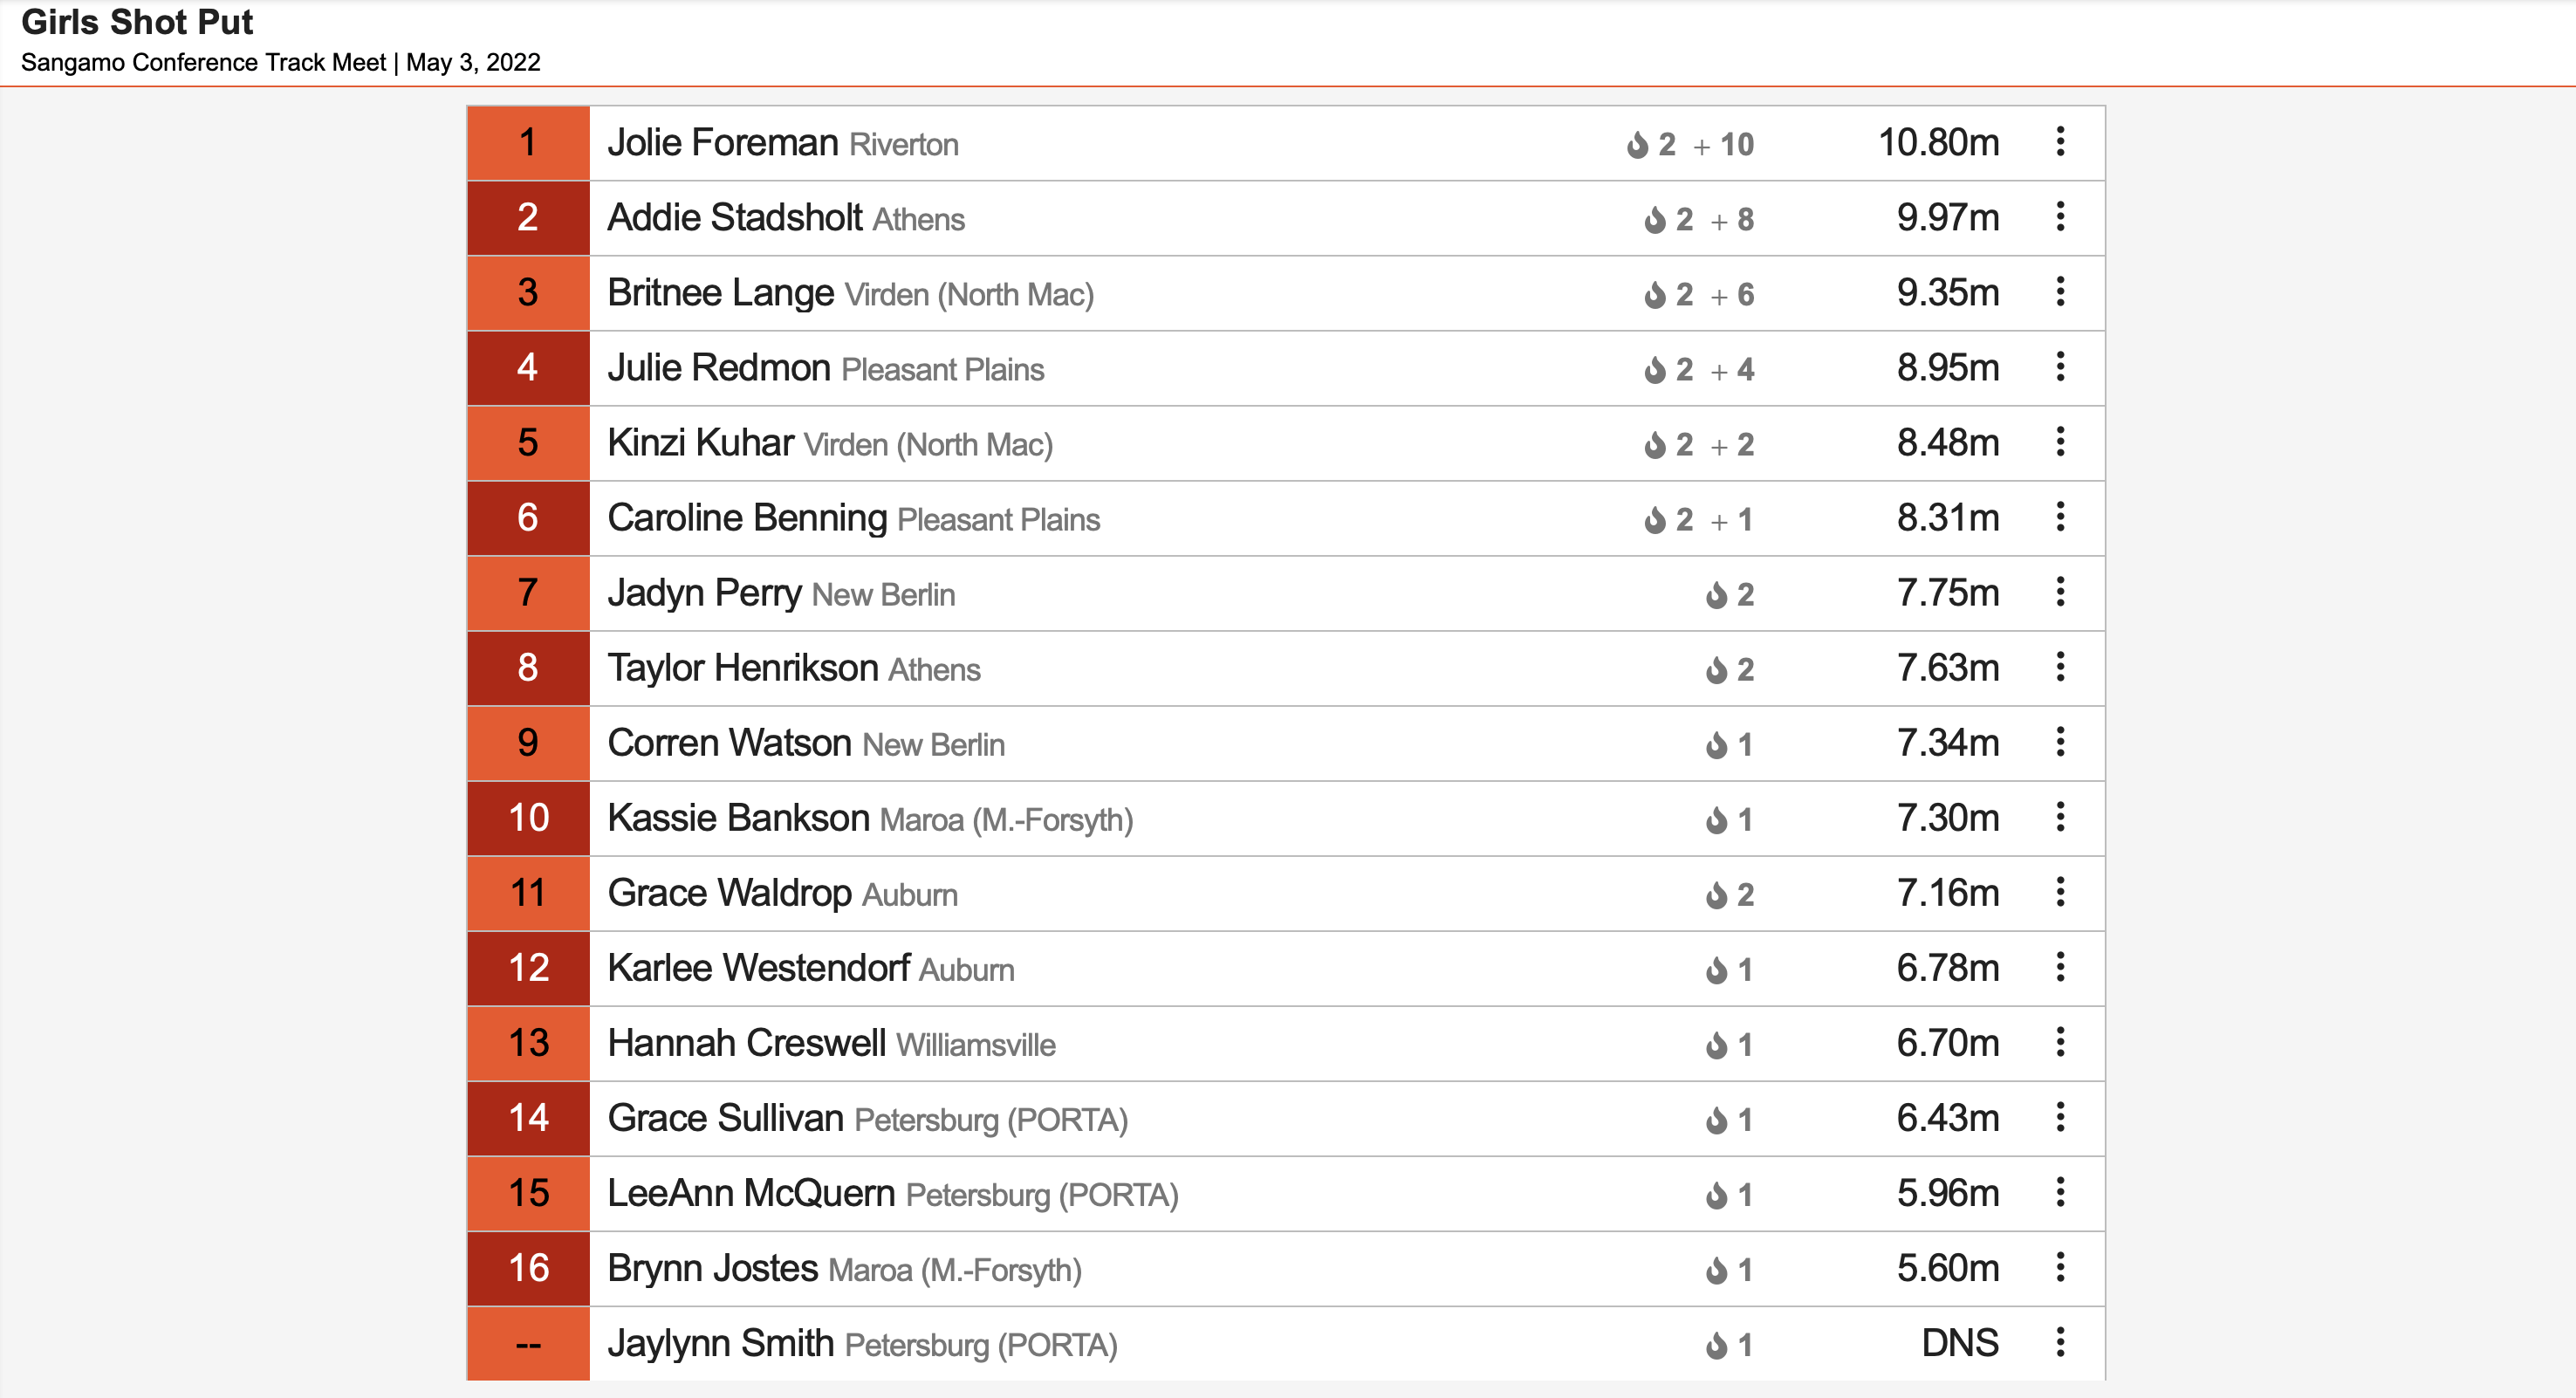Open the three-dot menu for Brynn Jostes
Image resolution: width=2576 pixels, height=1398 pixels.
point(2060,1267)
